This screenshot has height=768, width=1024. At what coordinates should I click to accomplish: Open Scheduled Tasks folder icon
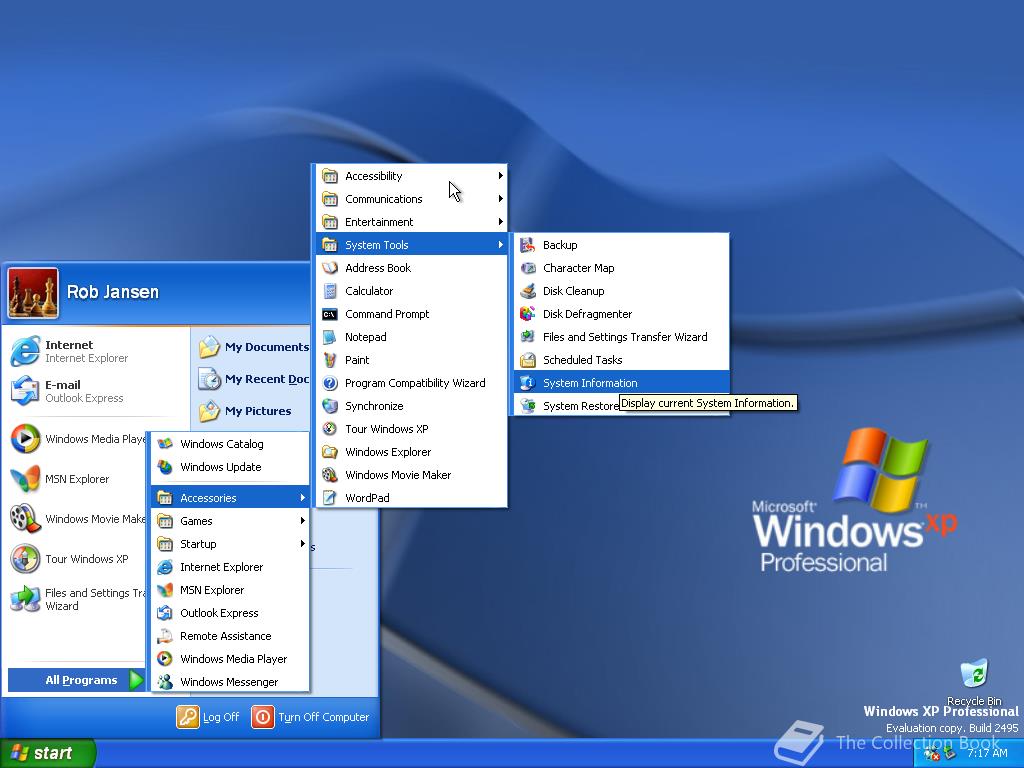tap(528, 360)
